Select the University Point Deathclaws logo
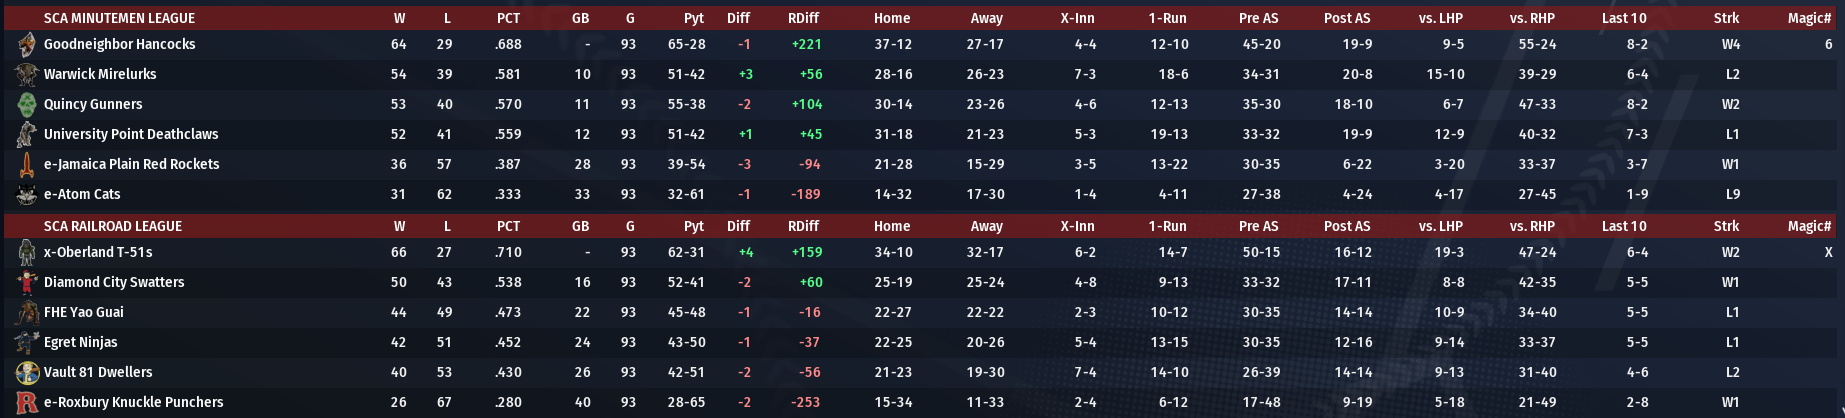 coord(27,135)
